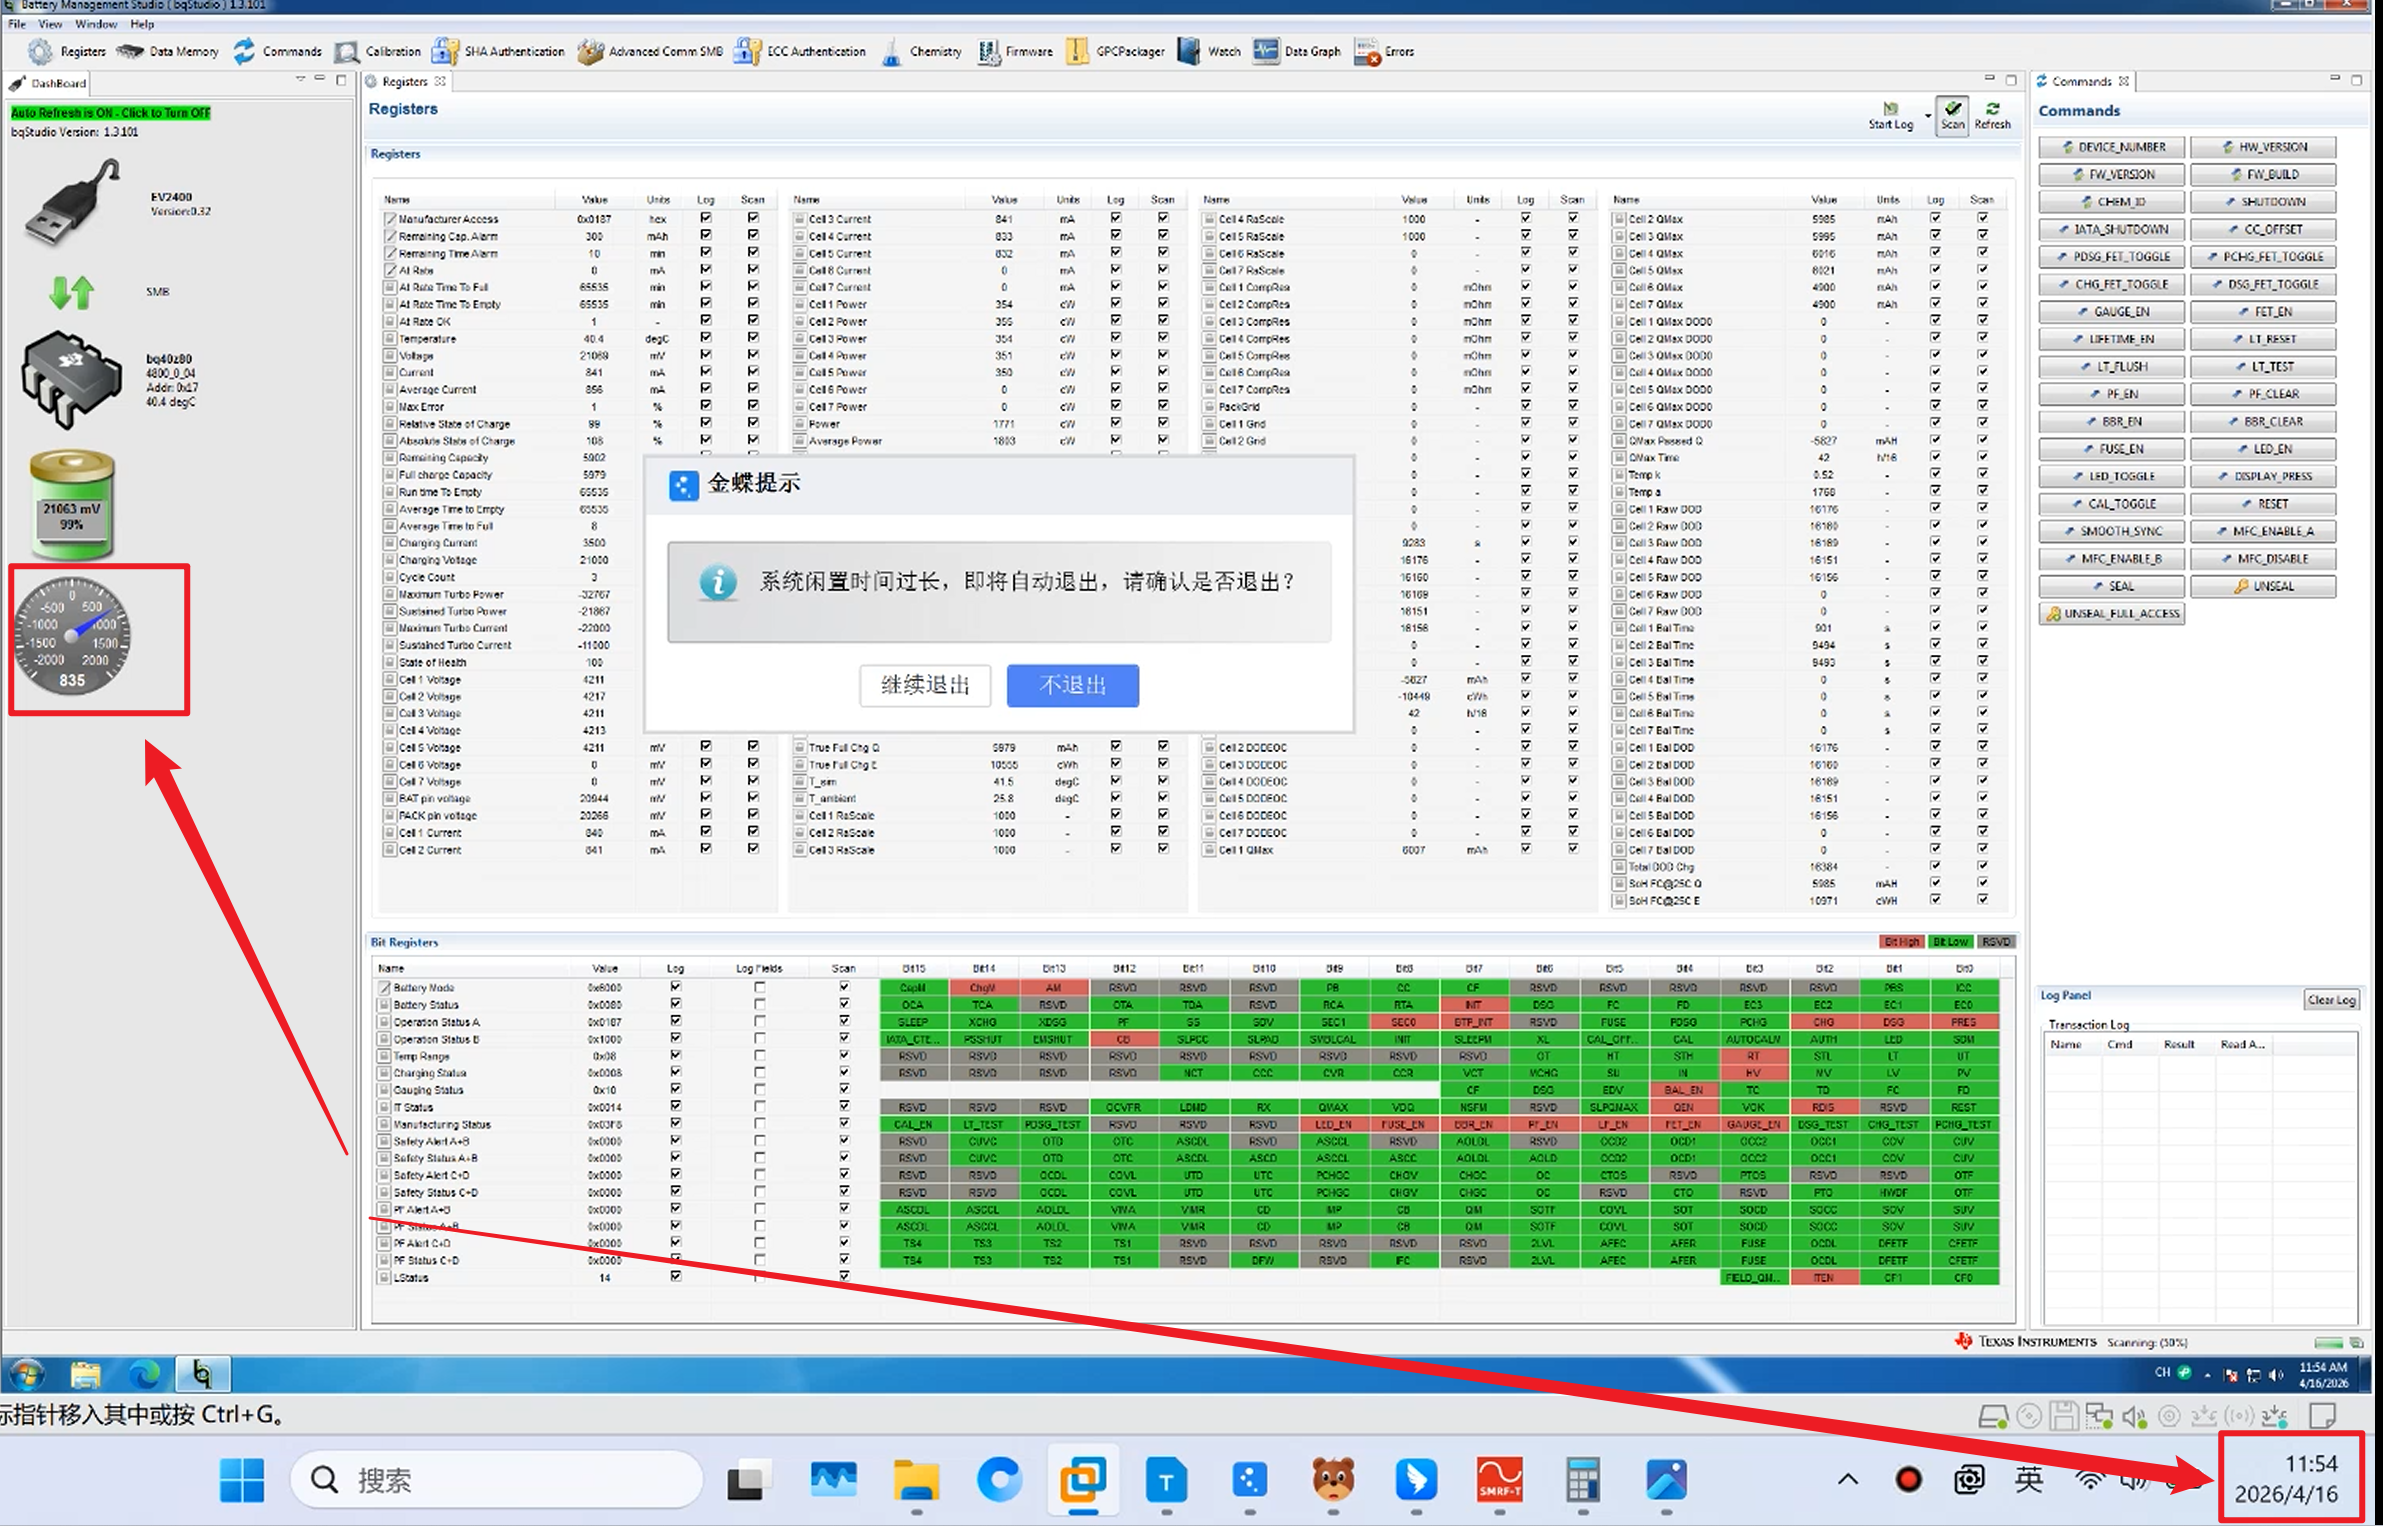Click the current gauge dial reading 835

tap(72, 636)
